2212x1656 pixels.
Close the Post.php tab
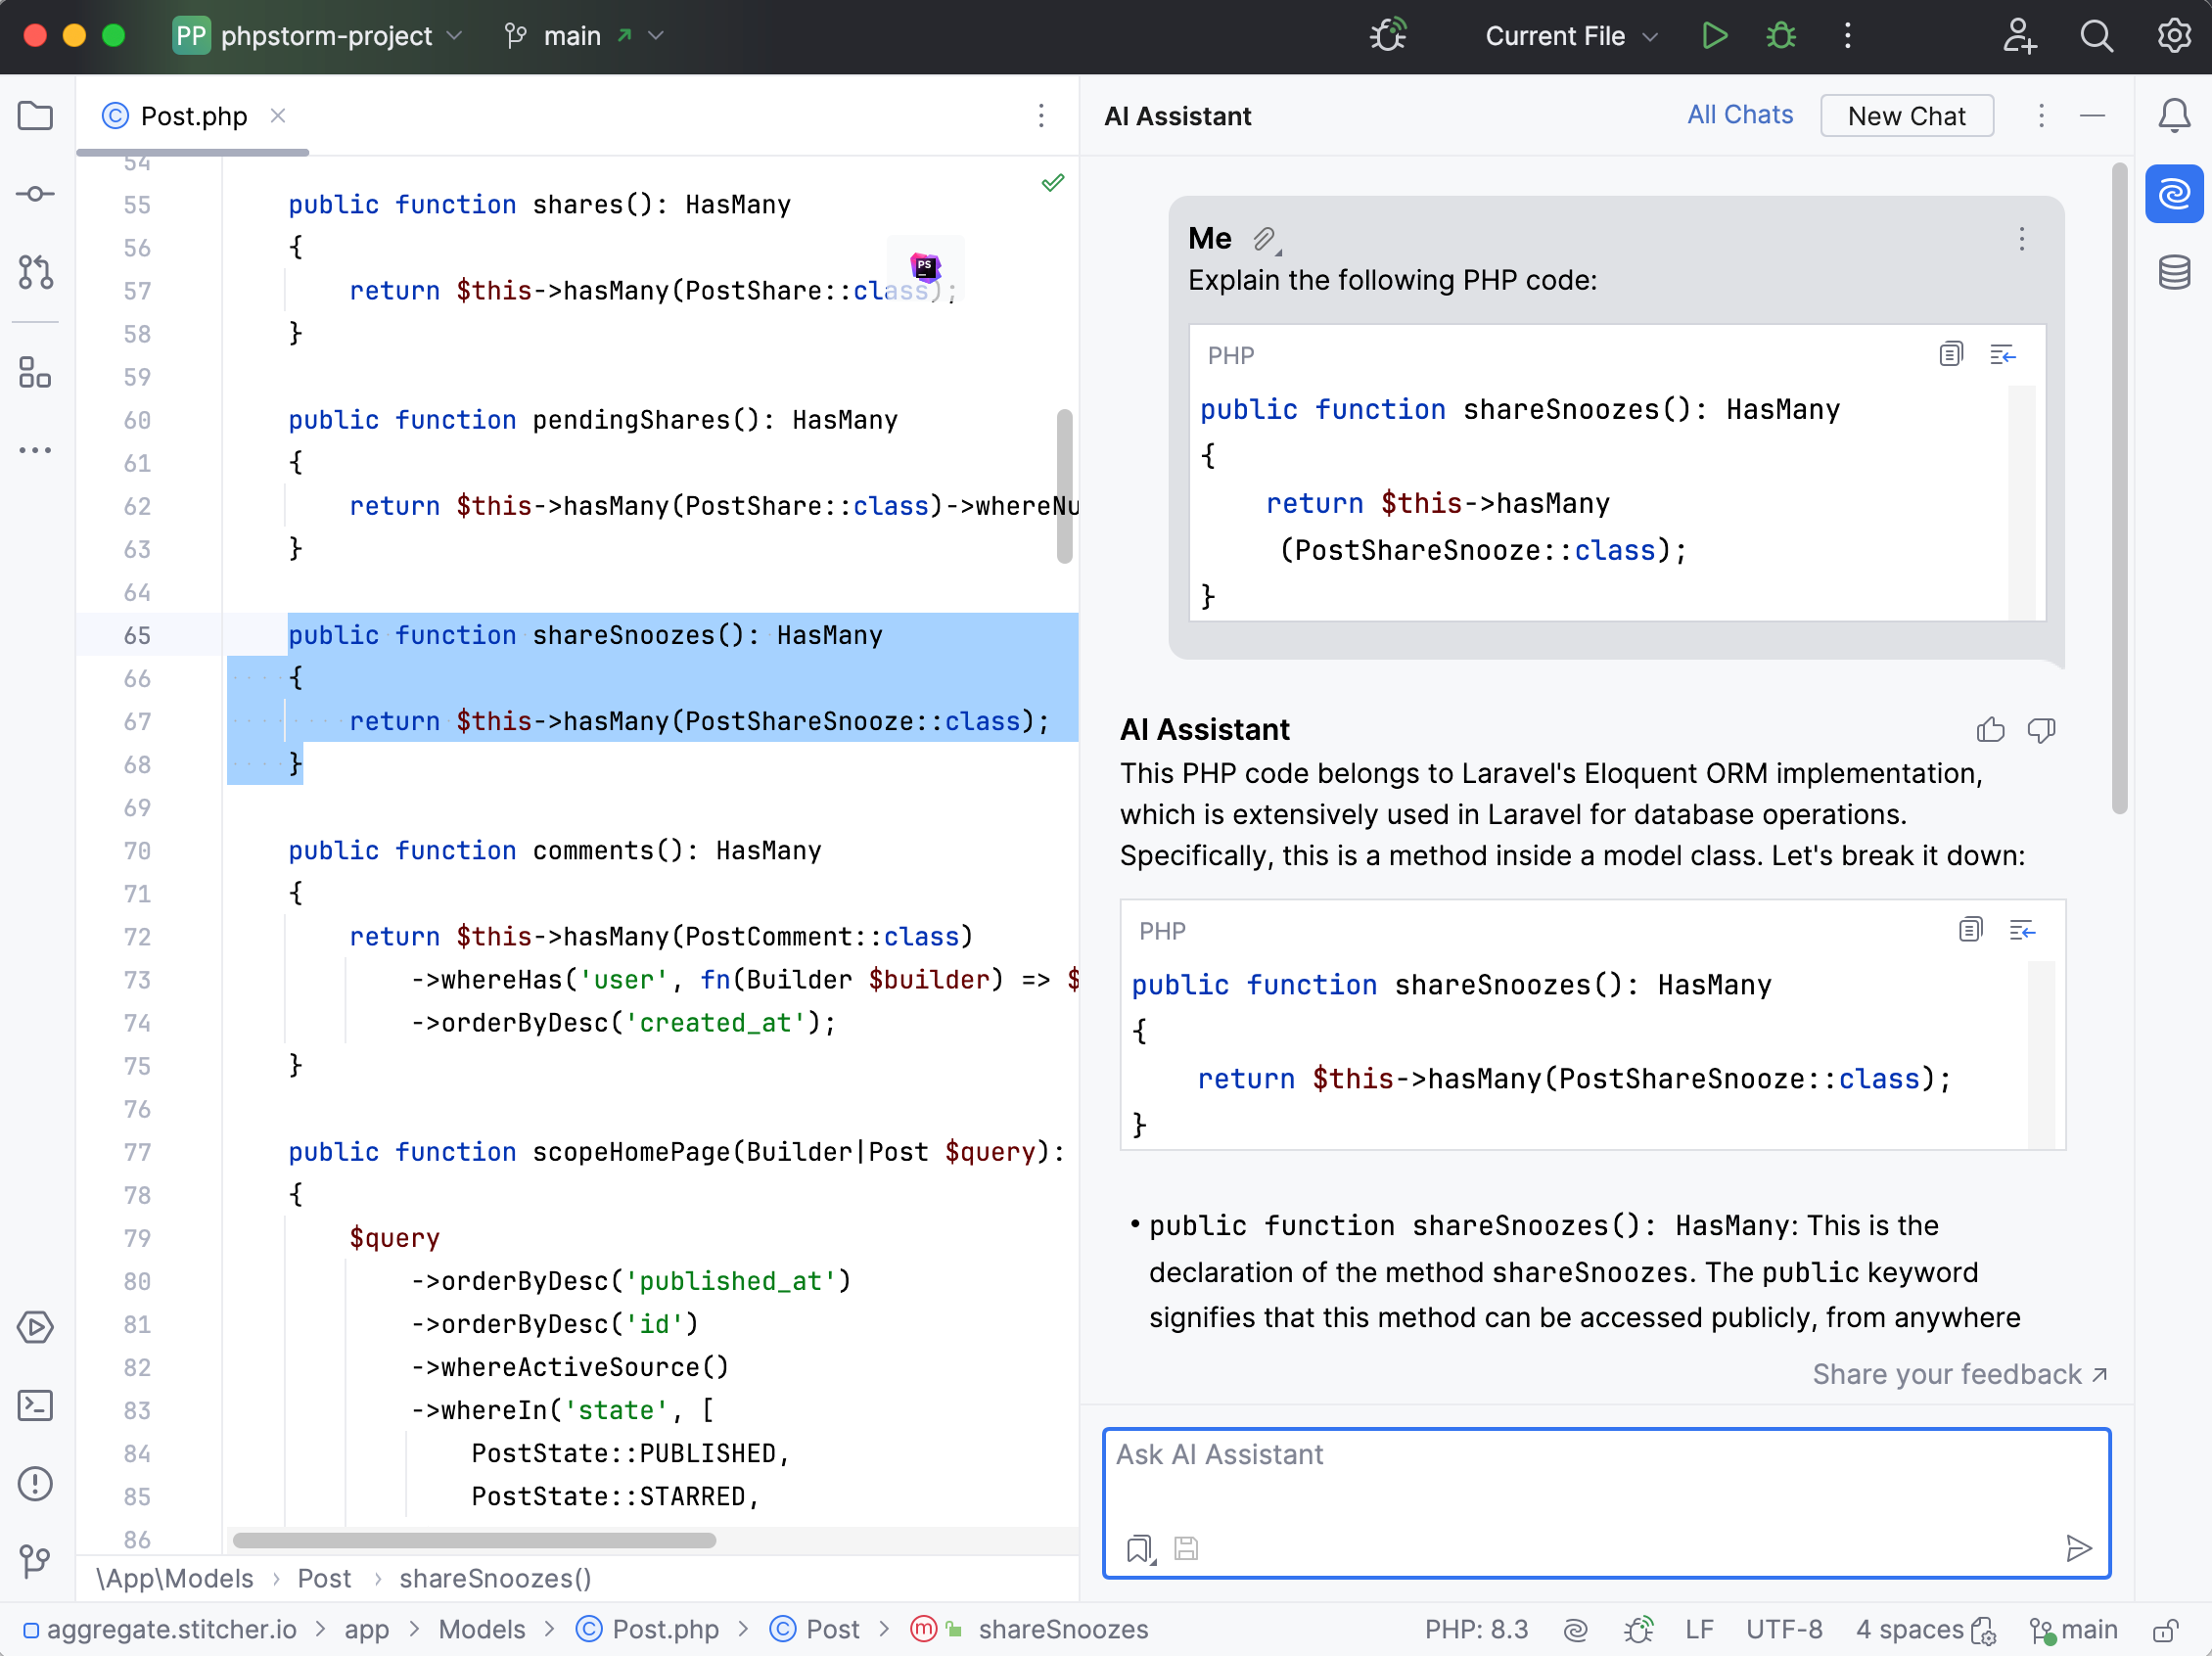point(278,116)
